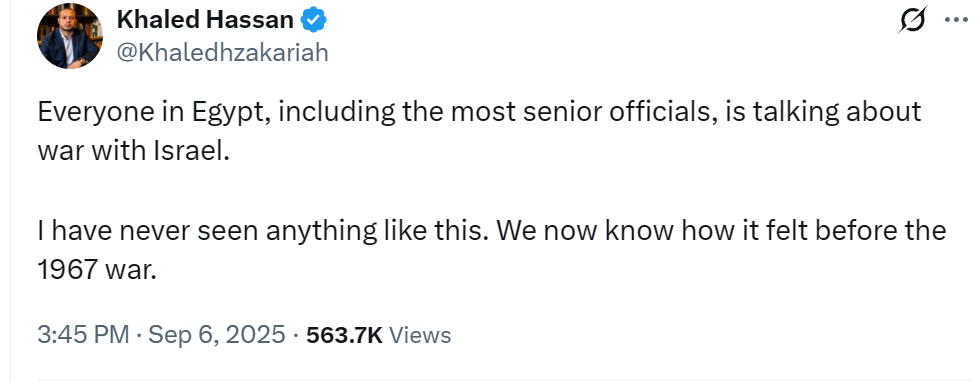Click the display name Khaled Hassan
The height and width of the screenshot is (381, 978).
[x=205, y=21]
